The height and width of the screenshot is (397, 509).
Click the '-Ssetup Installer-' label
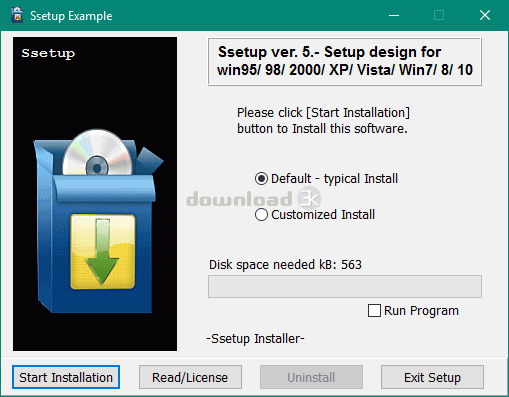pos(255,339)
